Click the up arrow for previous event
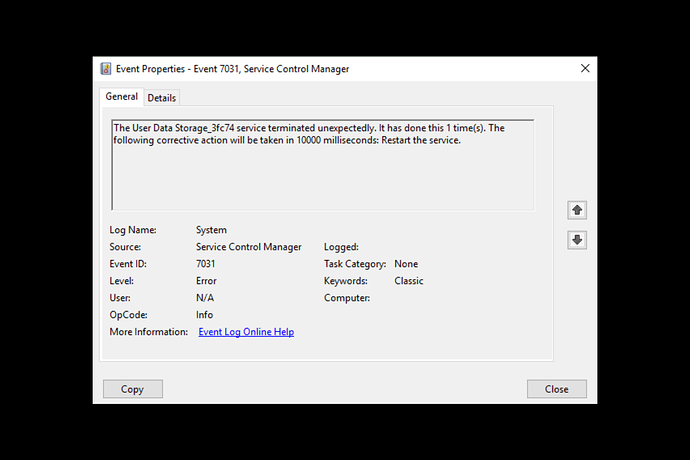This screenshot has width=690, height=460. [x=577, y=210]
